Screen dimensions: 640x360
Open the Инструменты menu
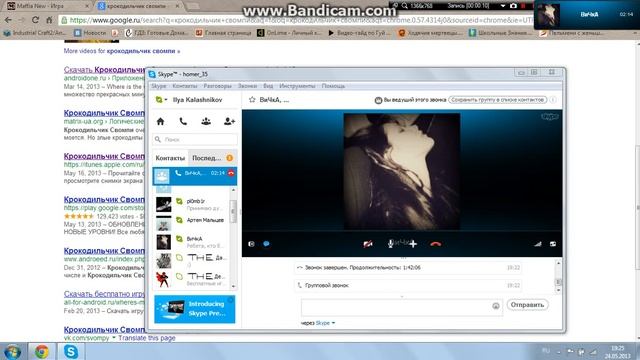coord(297,86)
